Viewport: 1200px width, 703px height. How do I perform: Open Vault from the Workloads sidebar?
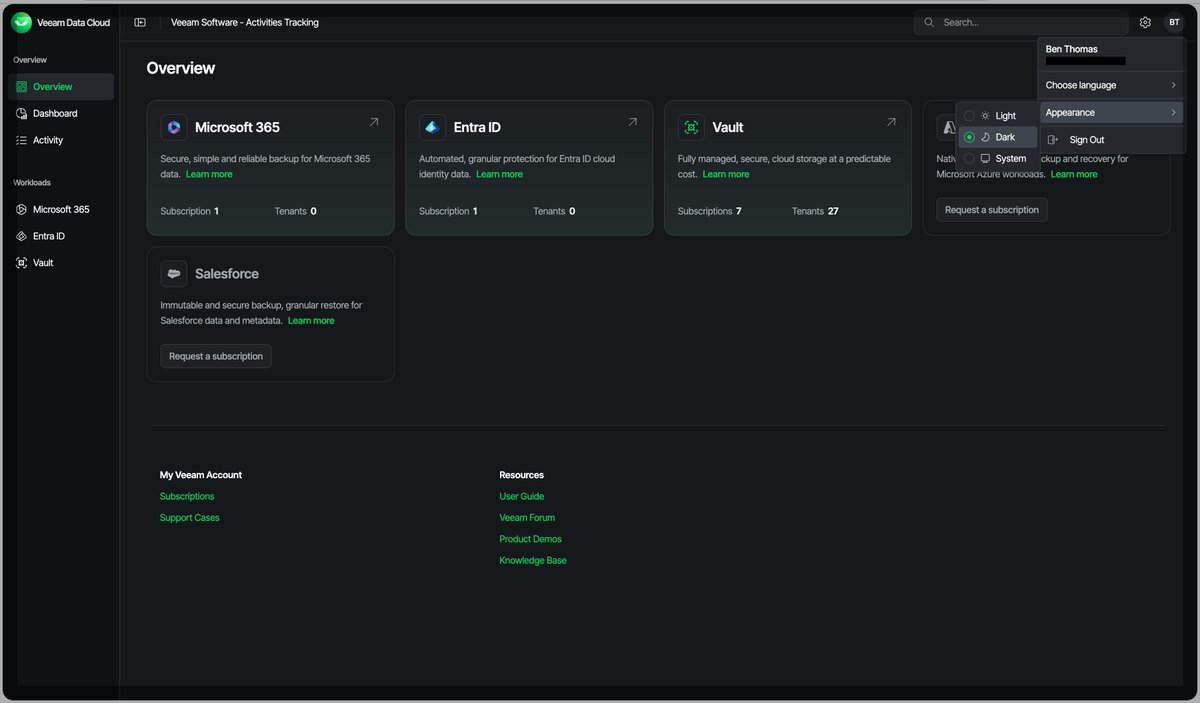coord(41,262)
